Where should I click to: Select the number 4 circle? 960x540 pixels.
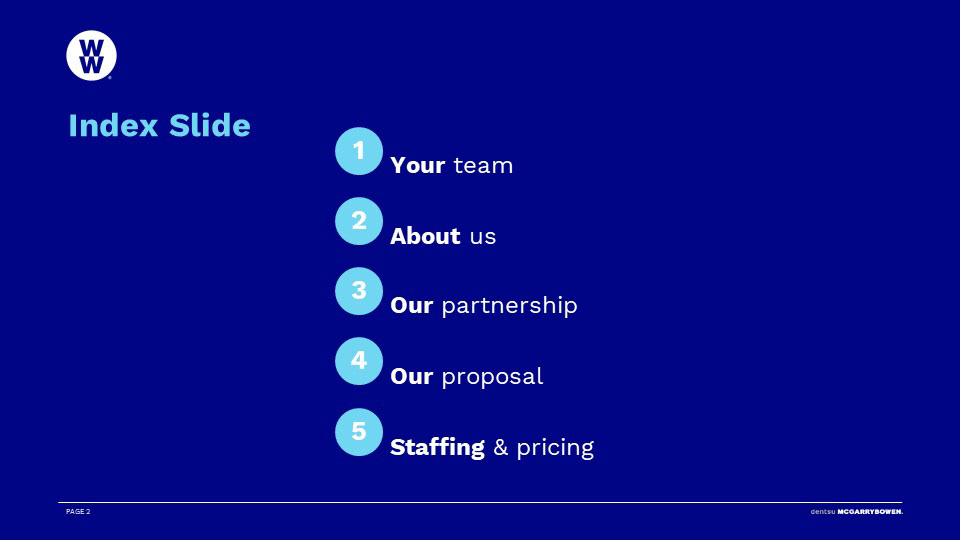(x=359, y=361)
